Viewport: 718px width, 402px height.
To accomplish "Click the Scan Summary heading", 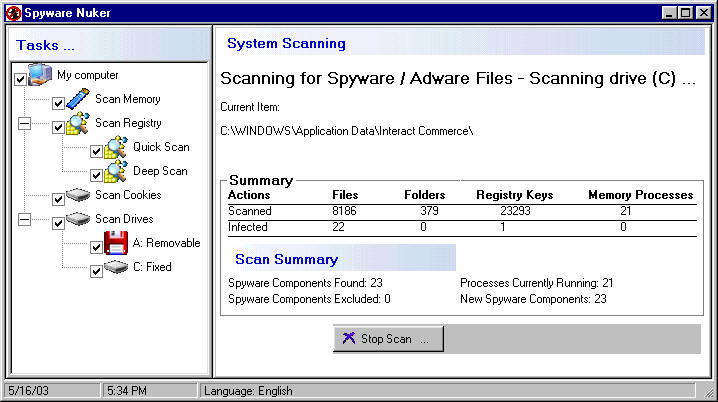I will tap(287, 259).
